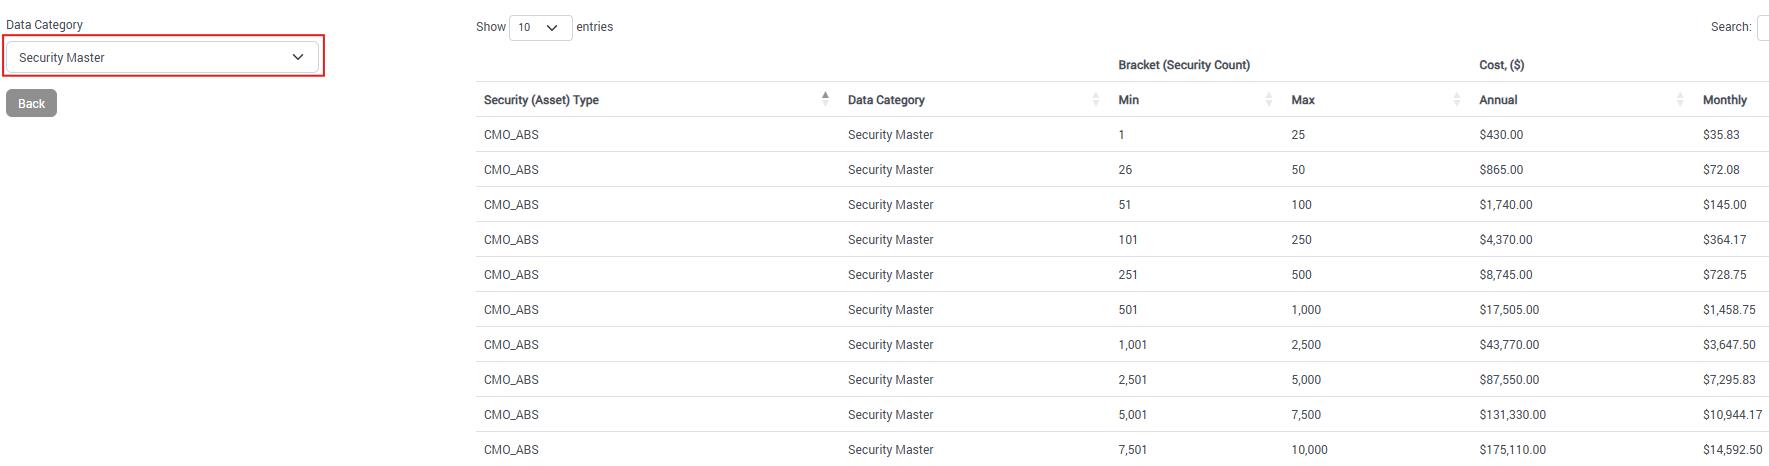Select the $131,330.00 annual cost cell
Viewport: 1769px width, 466px height.
pyautogui.click(x=1512, y=415)
